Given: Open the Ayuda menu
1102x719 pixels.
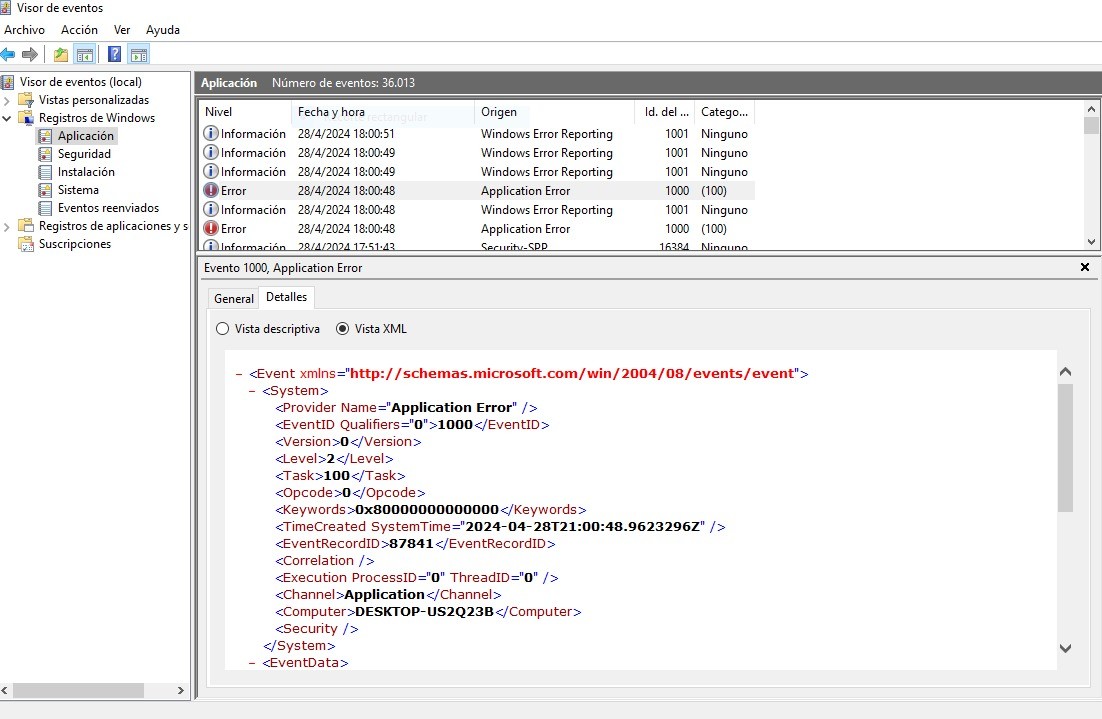Looking at the screenshot, I should coord(163,30).
